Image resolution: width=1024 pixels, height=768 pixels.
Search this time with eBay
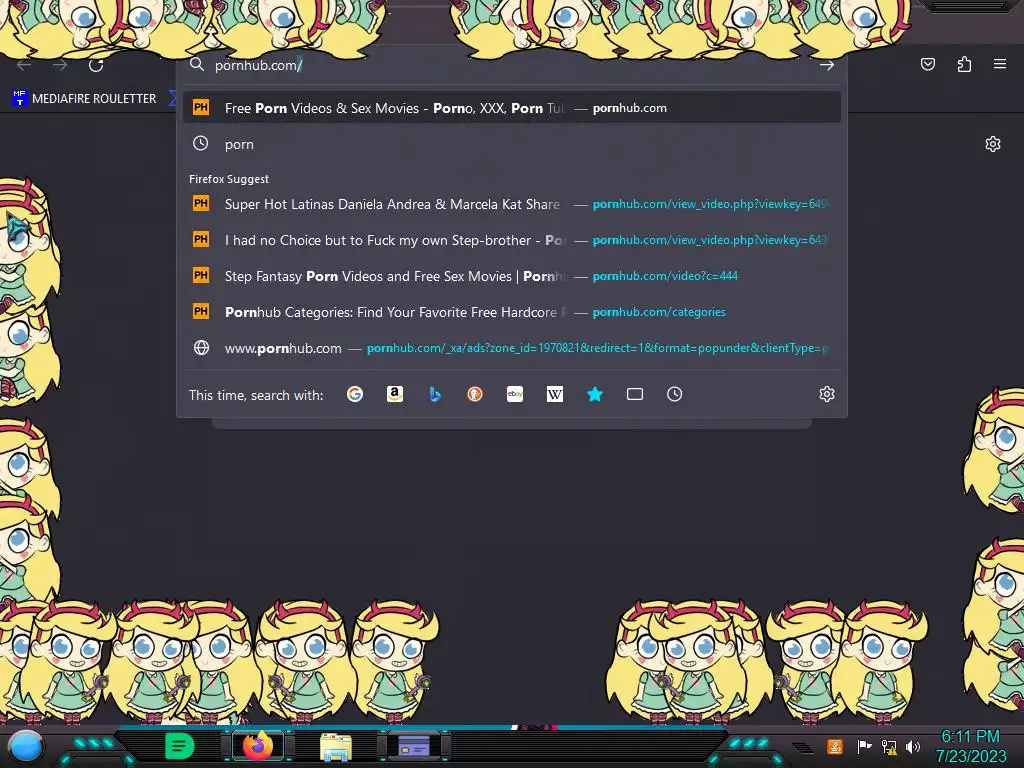point(515,394)
